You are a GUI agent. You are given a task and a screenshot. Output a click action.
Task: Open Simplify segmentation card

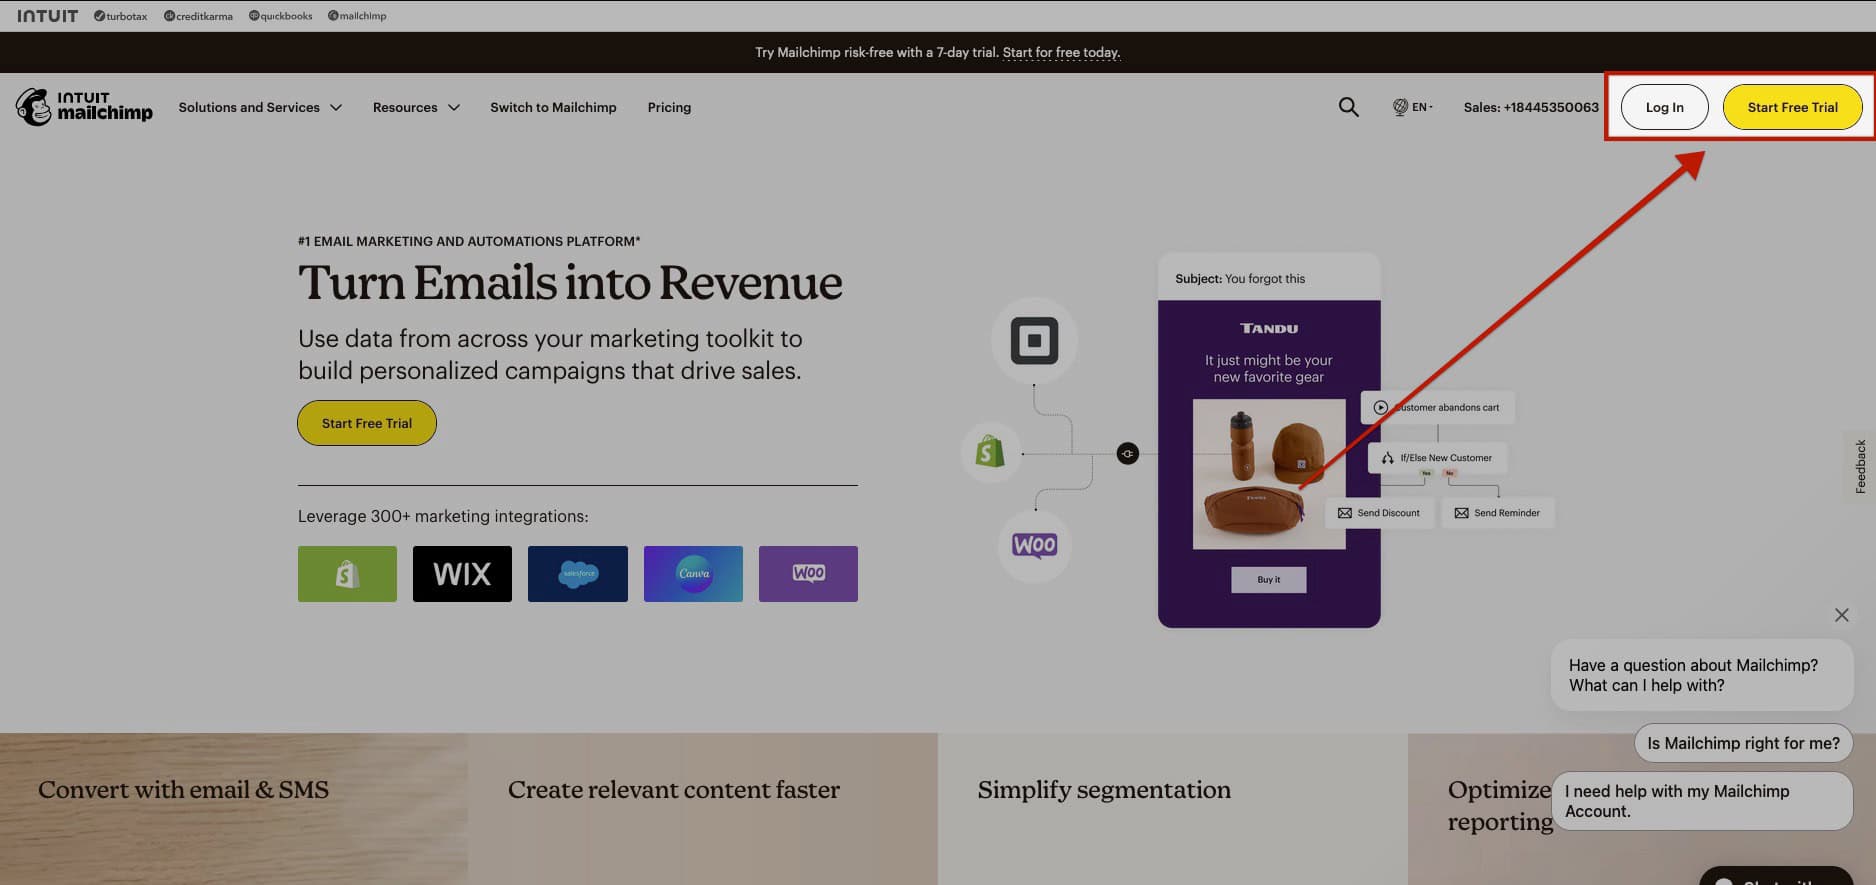point(1173,809)
